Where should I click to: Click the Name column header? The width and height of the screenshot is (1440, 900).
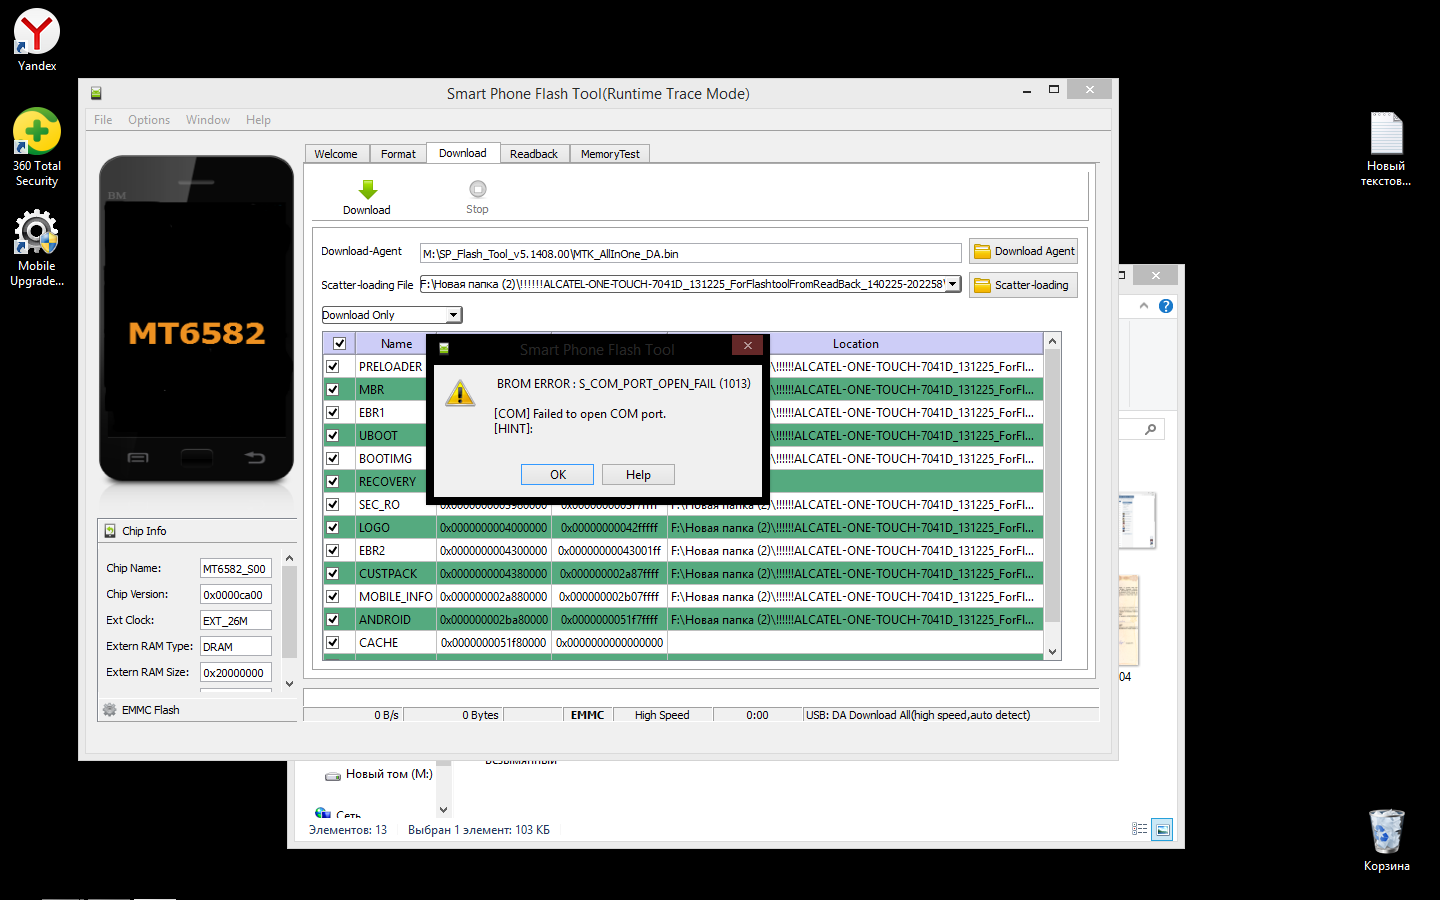396,343
